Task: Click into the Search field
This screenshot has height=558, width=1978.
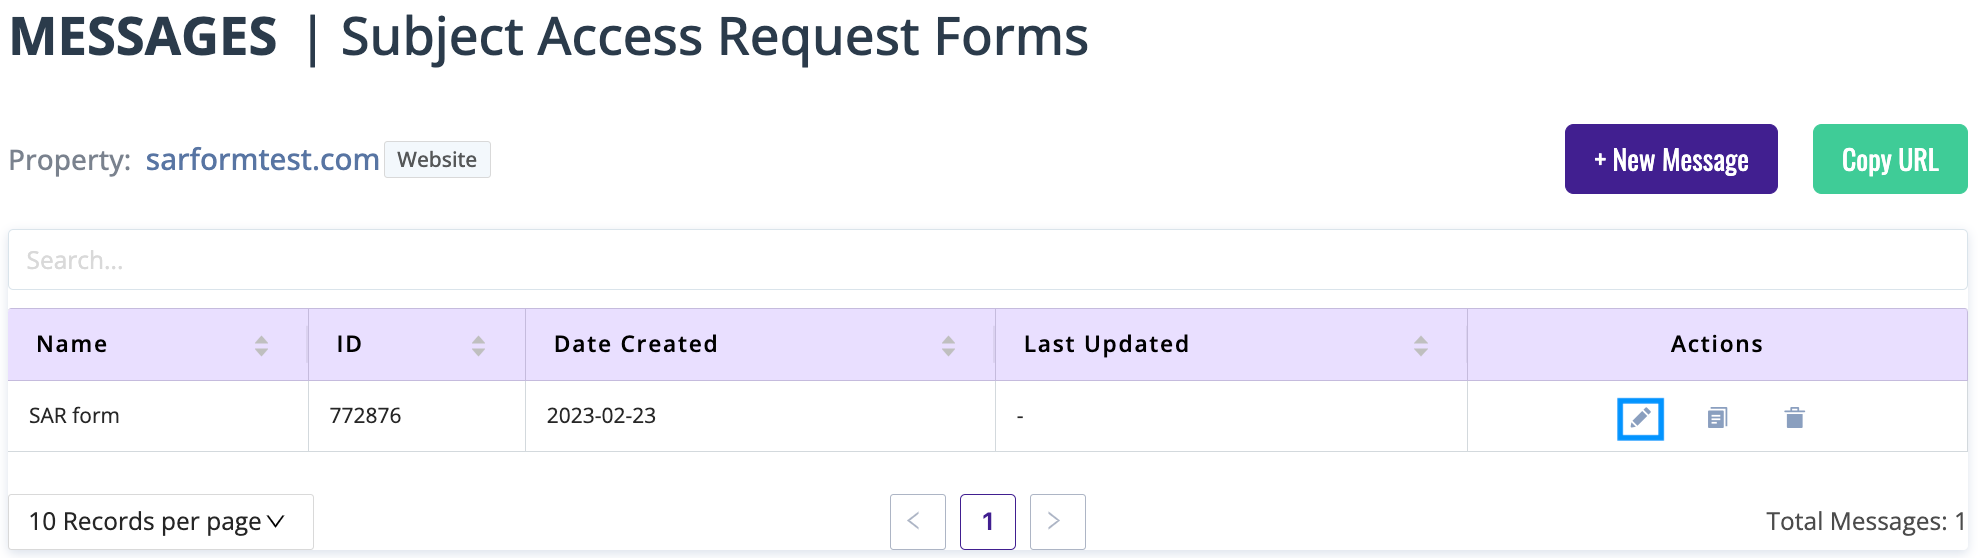Action: pos(986,260)
